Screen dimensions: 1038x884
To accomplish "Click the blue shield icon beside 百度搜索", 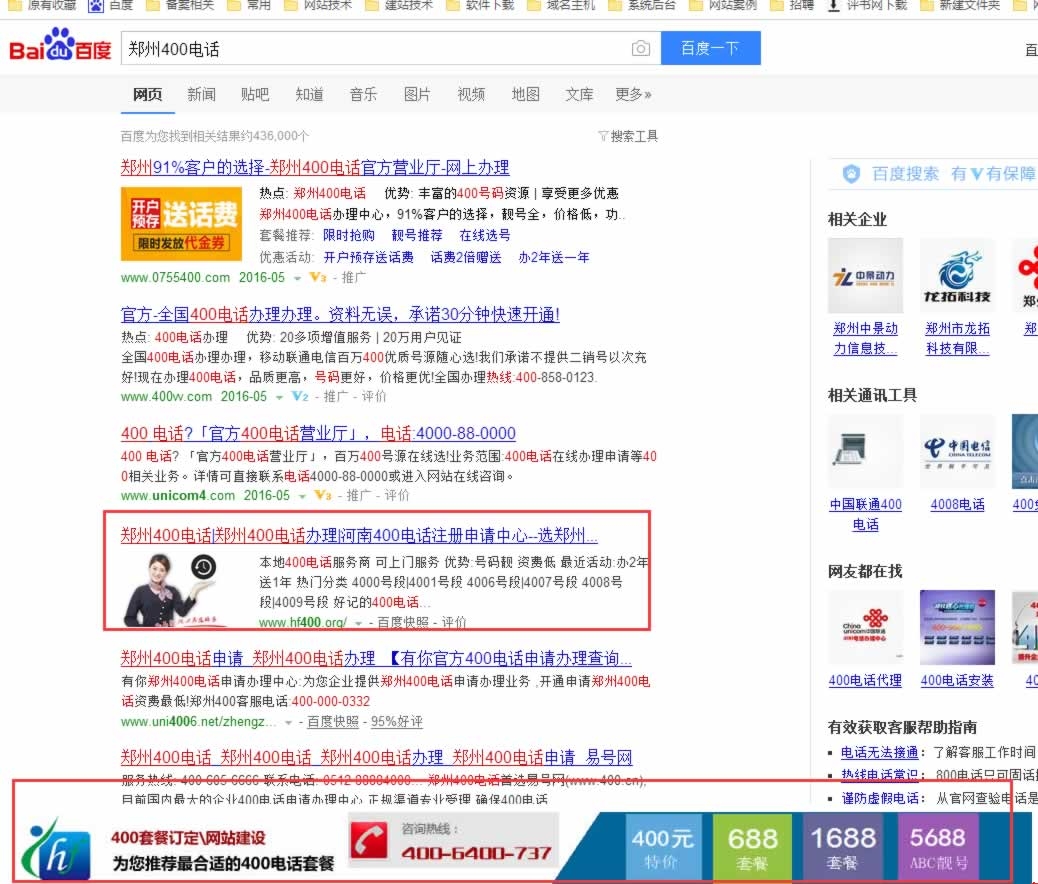I will pos(851,172).
